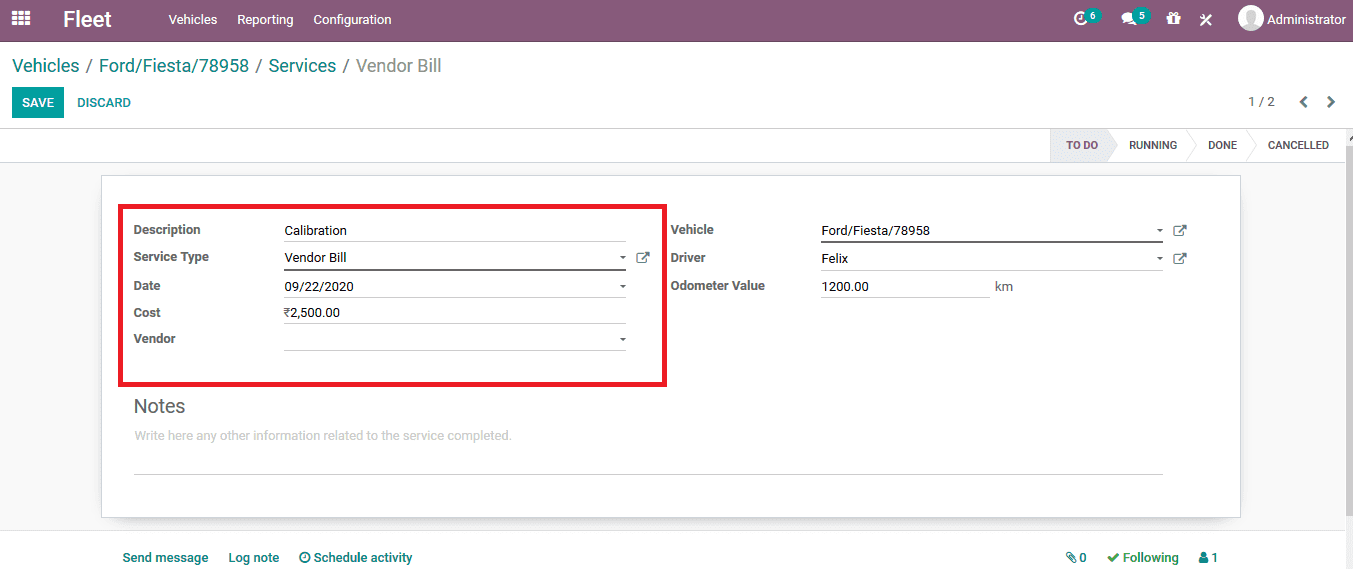
Task: Open Service Type external link icon
Action: [643, 258]
